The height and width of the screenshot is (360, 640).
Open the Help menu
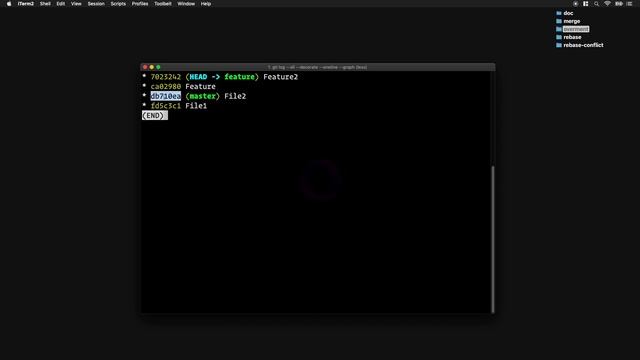(x=206, y=4)
